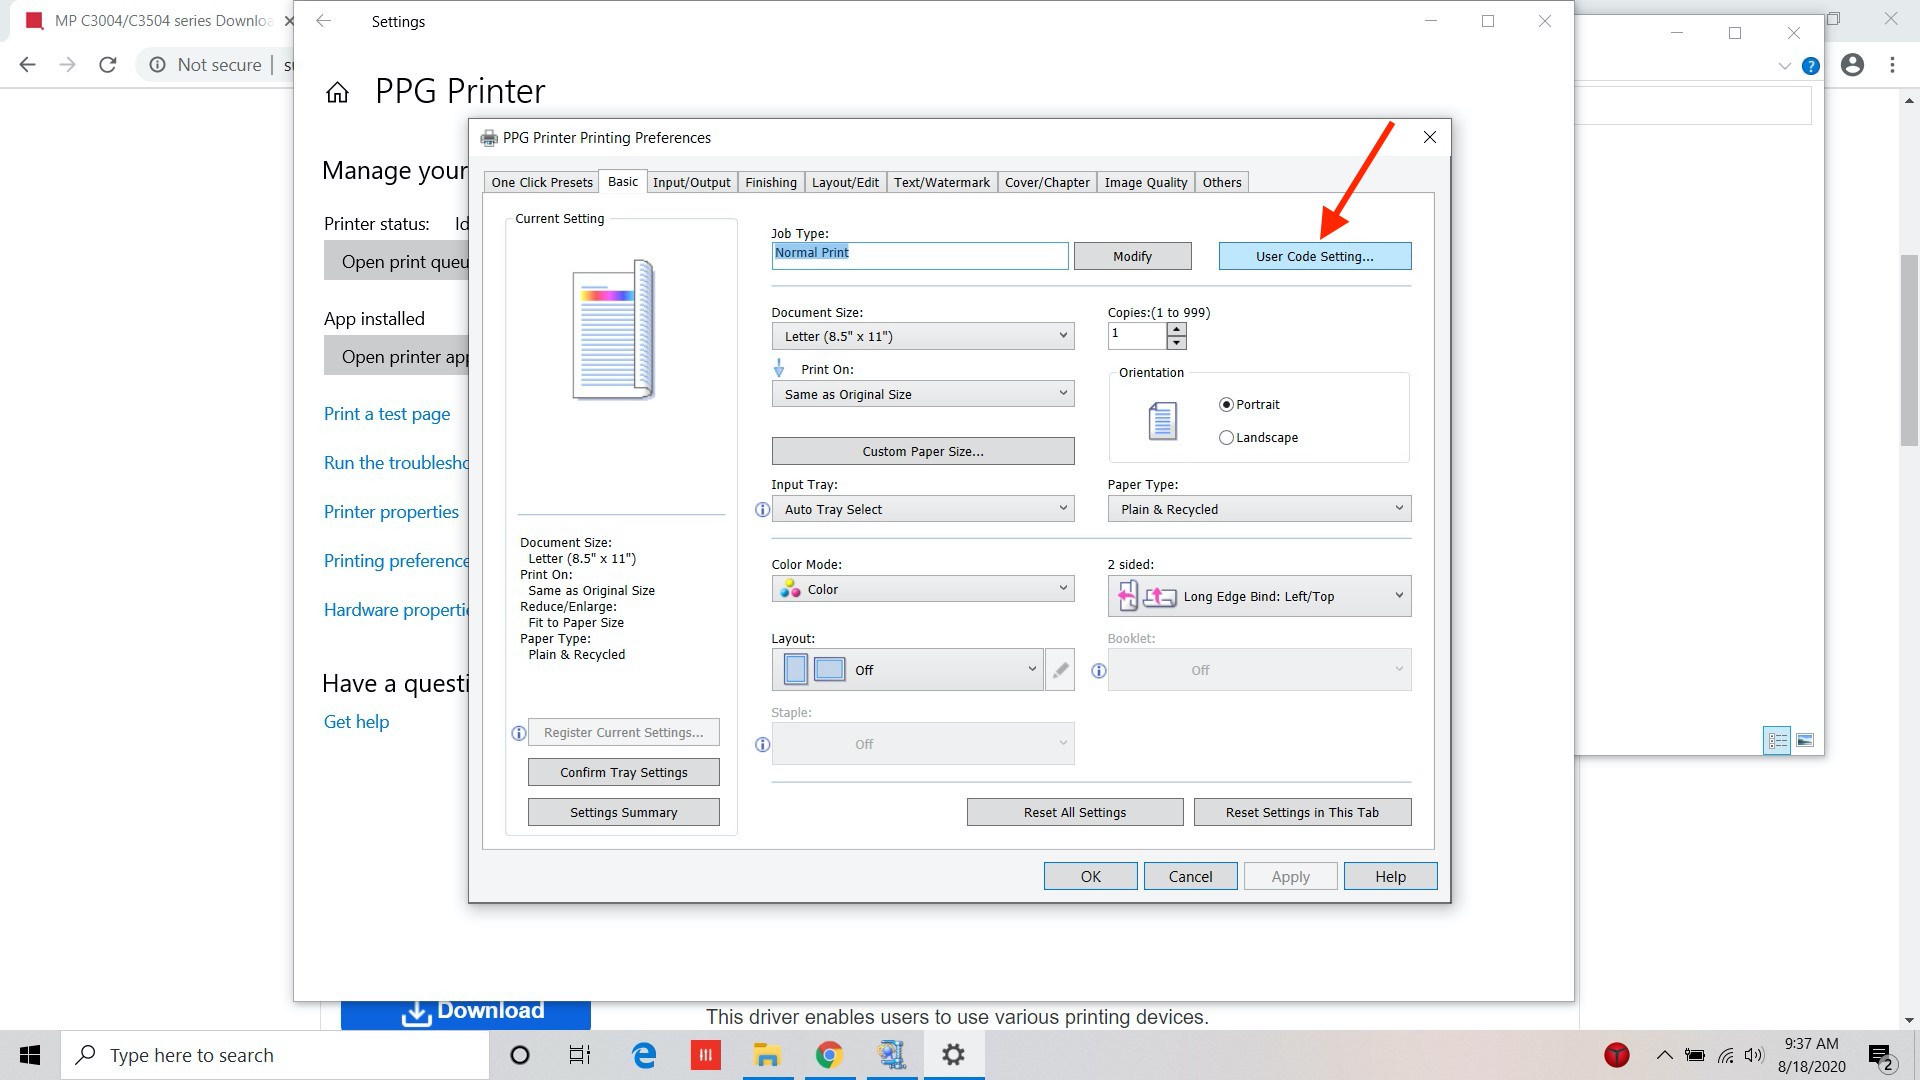Open Document Size dropdown
The width and height of the screenshot is (1920, 1080).
click(x=922, y=336)
